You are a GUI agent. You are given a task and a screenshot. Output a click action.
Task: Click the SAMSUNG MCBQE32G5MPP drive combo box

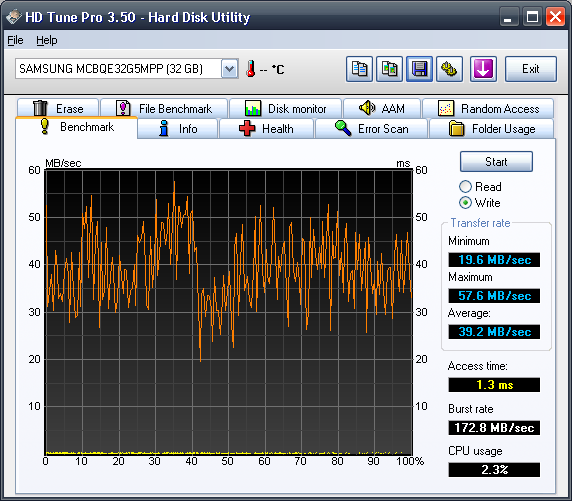pyautogui.click(x=127, y=69)
